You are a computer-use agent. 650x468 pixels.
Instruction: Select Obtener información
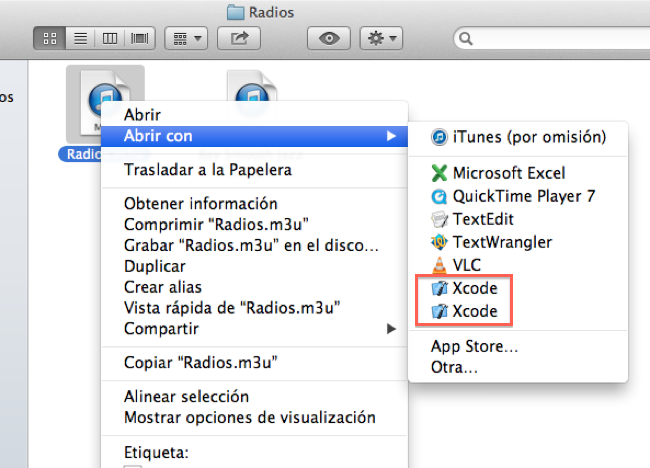pyautogui.click(x=255, y=204)
